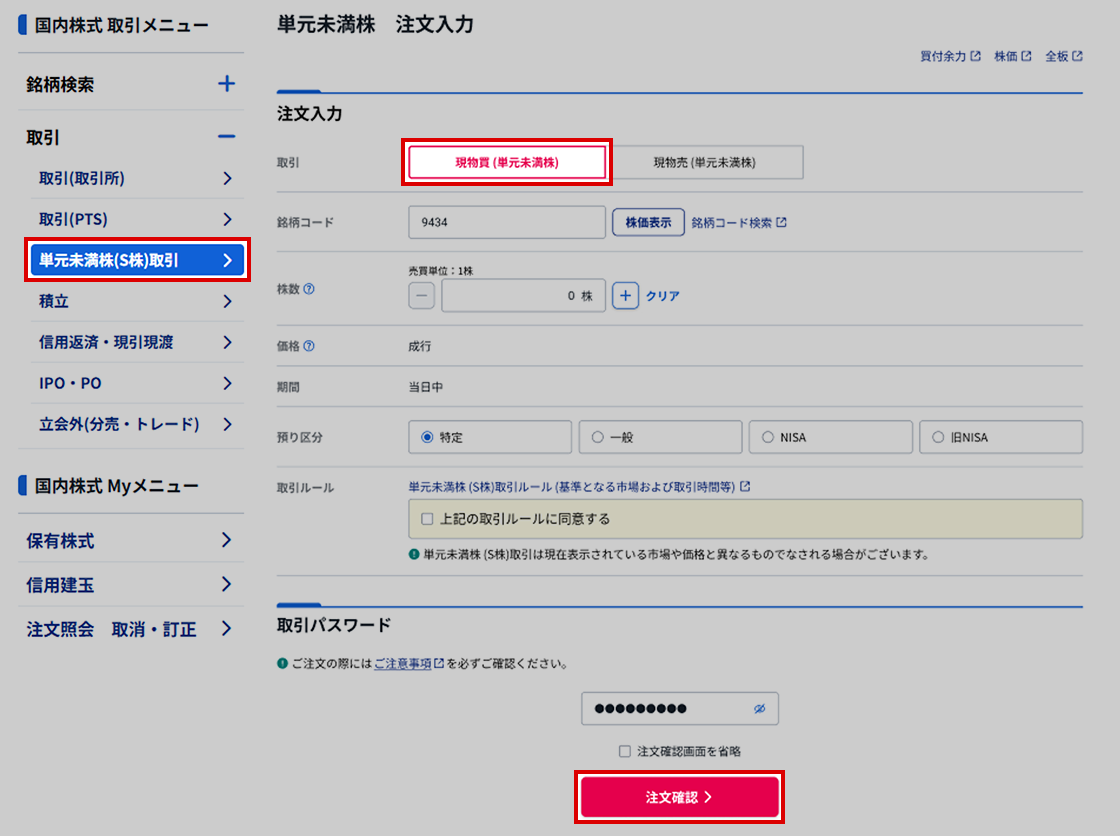Enable 注文確認画面を省略 checkbox
Image resolution: width=1120 pixels, height=836 pixels.
coord(624,751)
